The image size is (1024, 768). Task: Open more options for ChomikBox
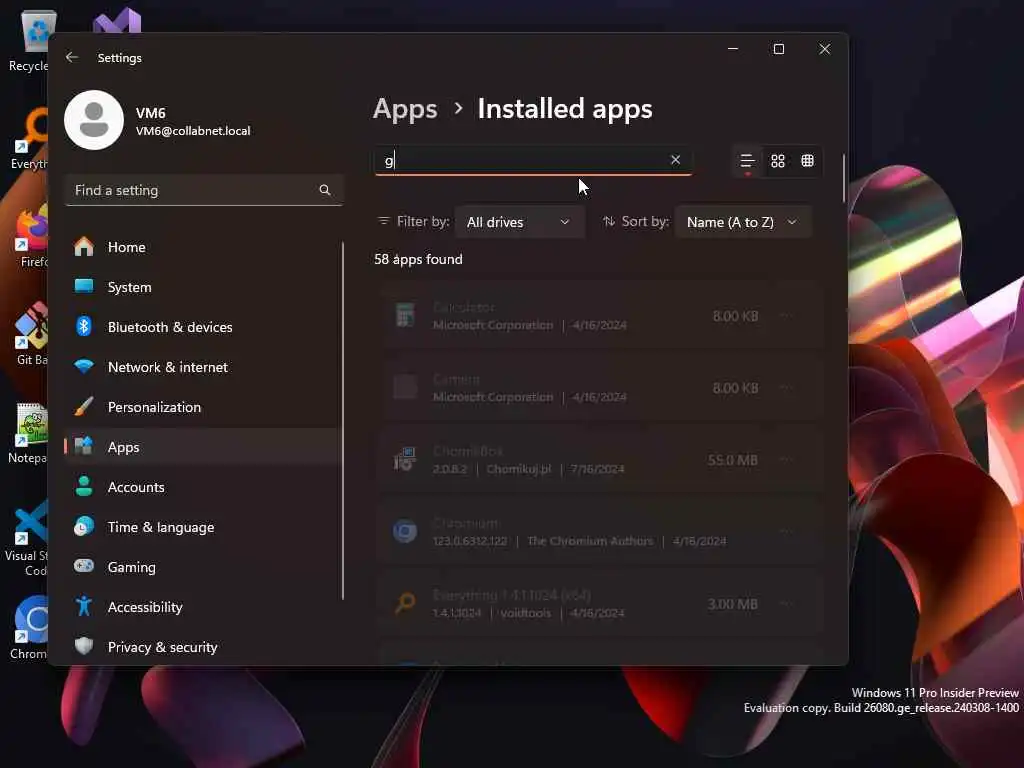(x=786, y=460)
